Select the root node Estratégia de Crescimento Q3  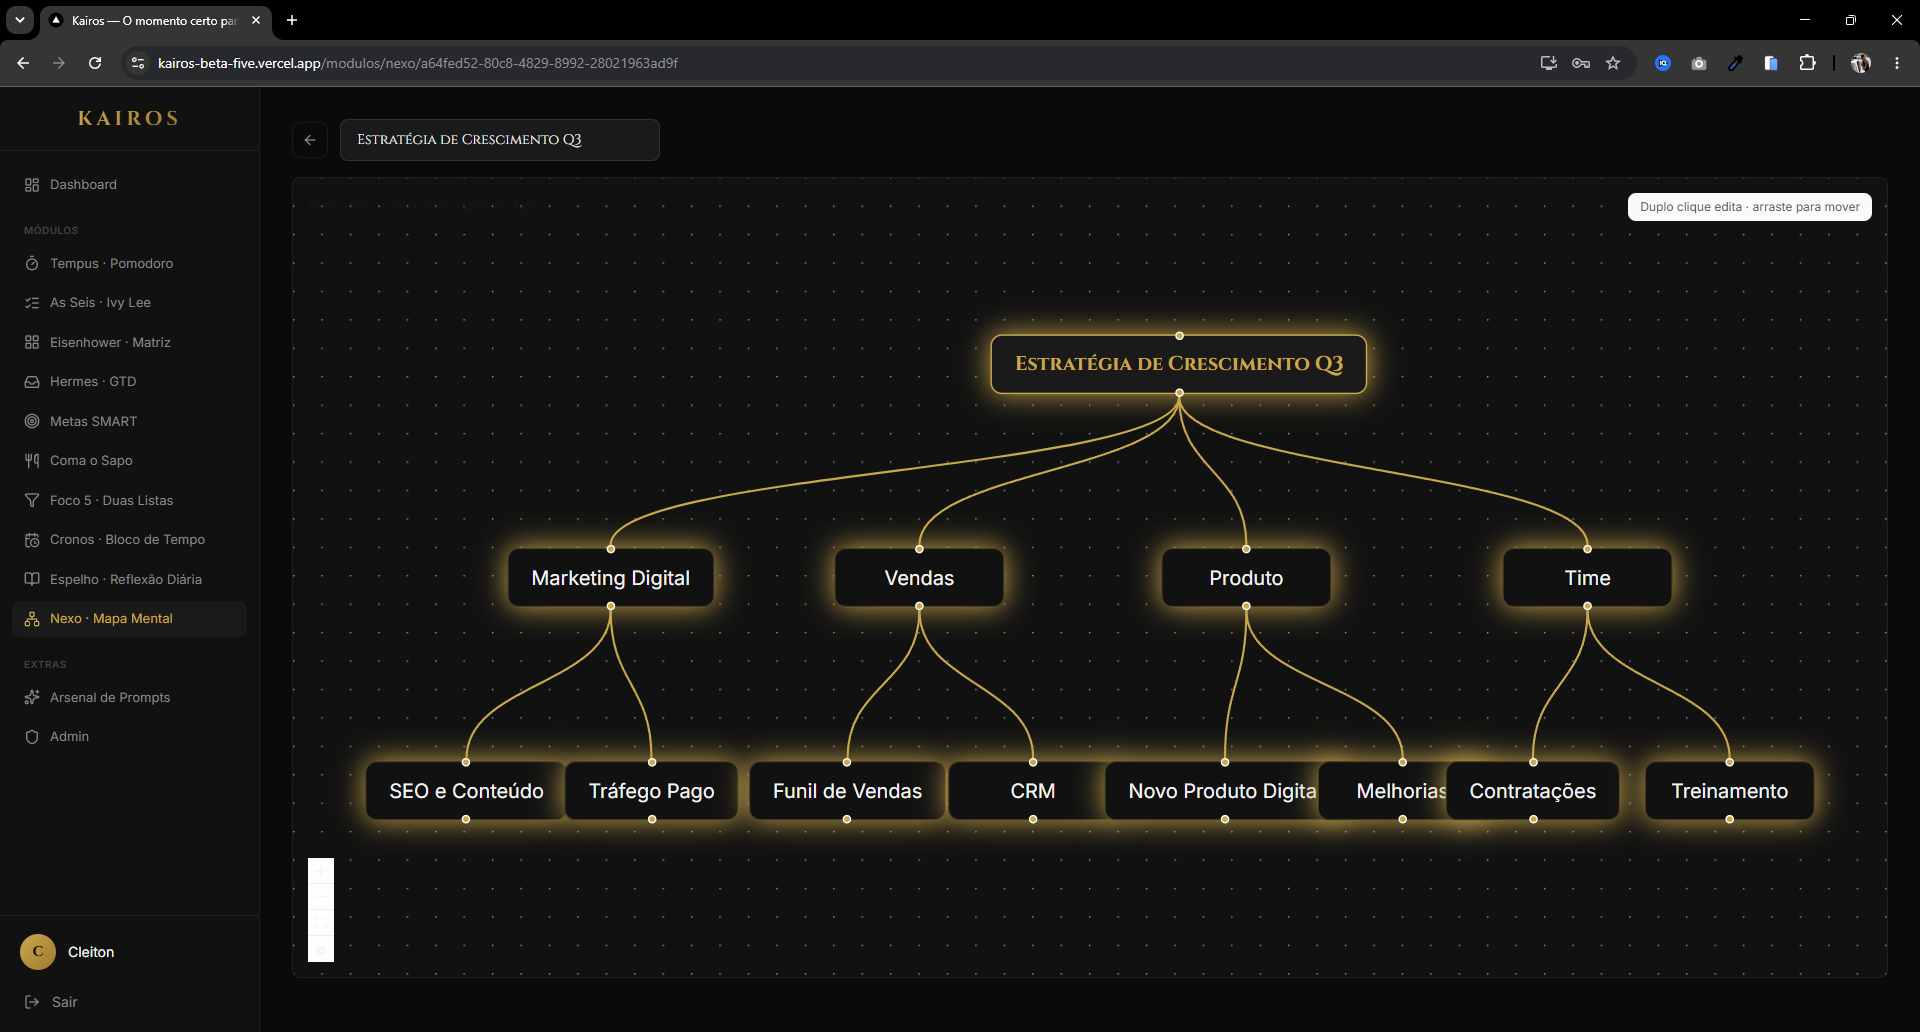point(1179,364)
